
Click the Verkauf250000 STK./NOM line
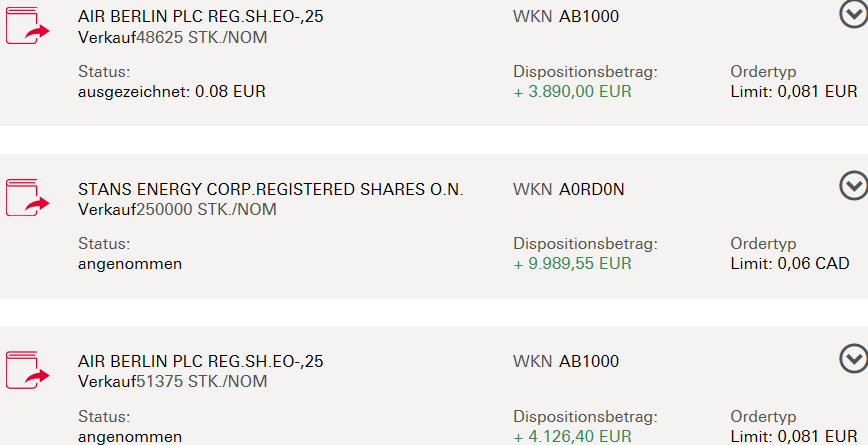coord(177,210)
